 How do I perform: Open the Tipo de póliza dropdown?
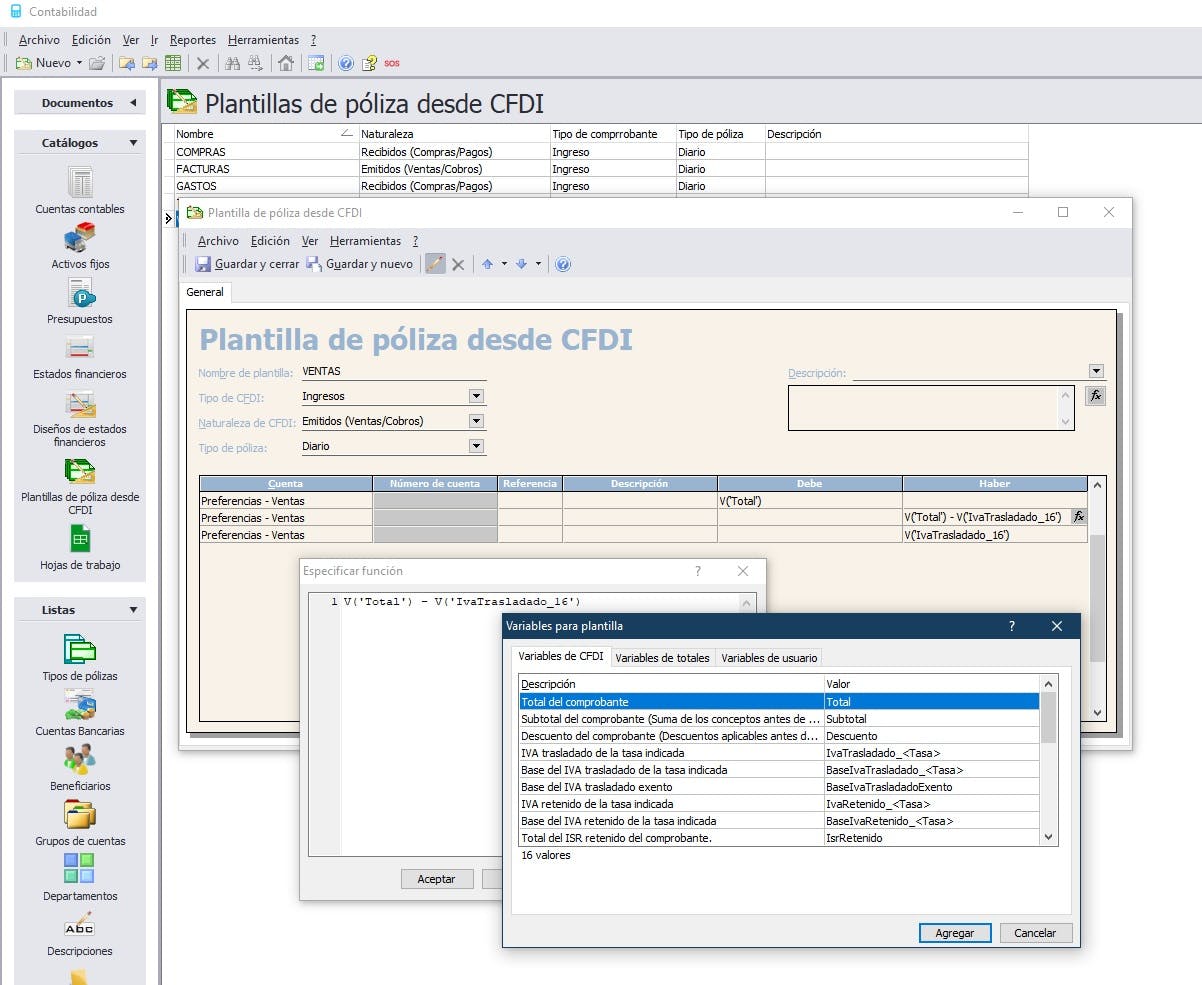[x=476, y=446]
